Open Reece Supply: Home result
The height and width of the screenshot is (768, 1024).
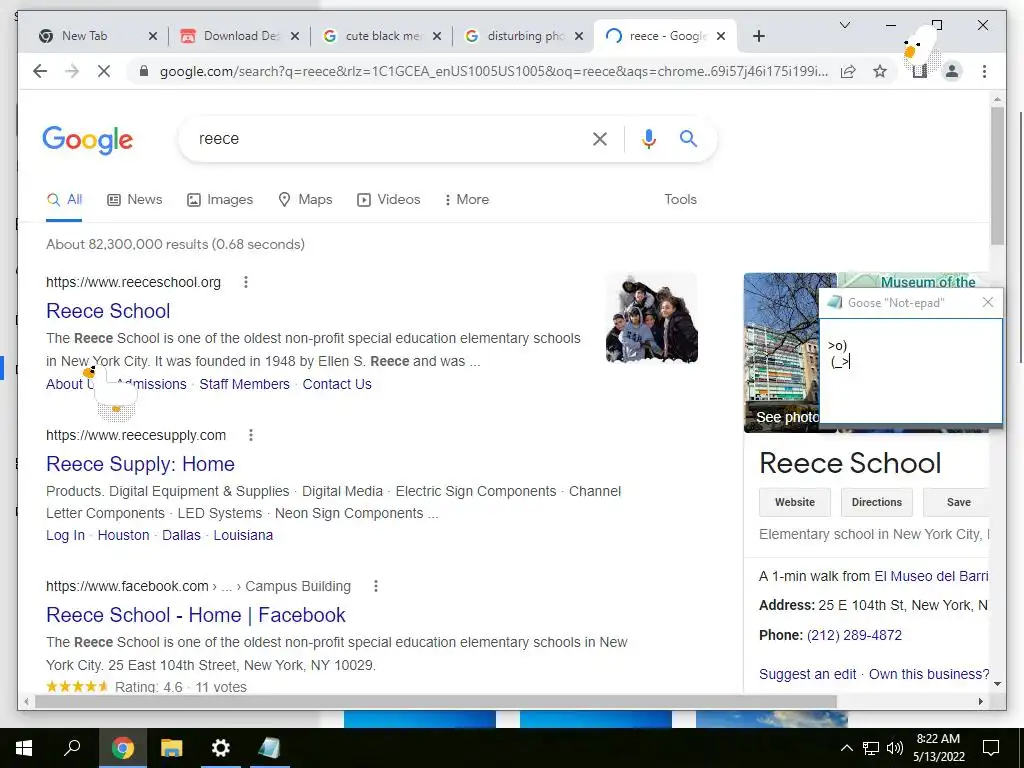coord(140,464)
